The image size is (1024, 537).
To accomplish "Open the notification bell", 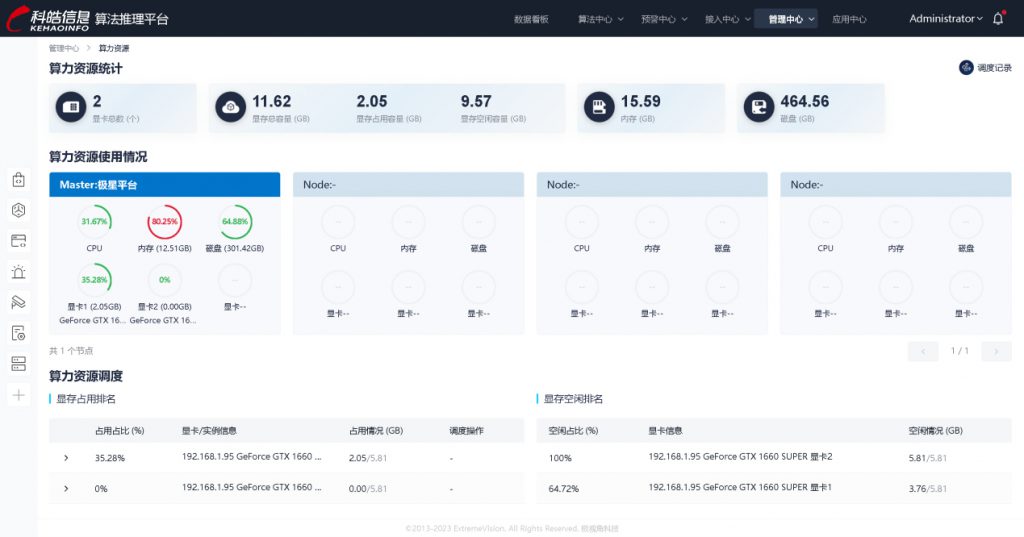I will coord(997,18).
